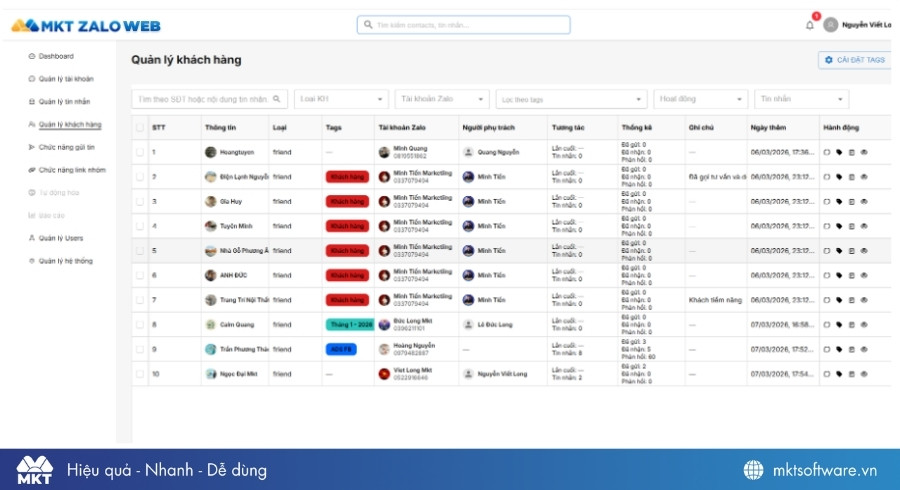Viewport: 900px width, 490px height.
Task: Click the MKT Zalo Web logo
Action: tap(85, 25)
